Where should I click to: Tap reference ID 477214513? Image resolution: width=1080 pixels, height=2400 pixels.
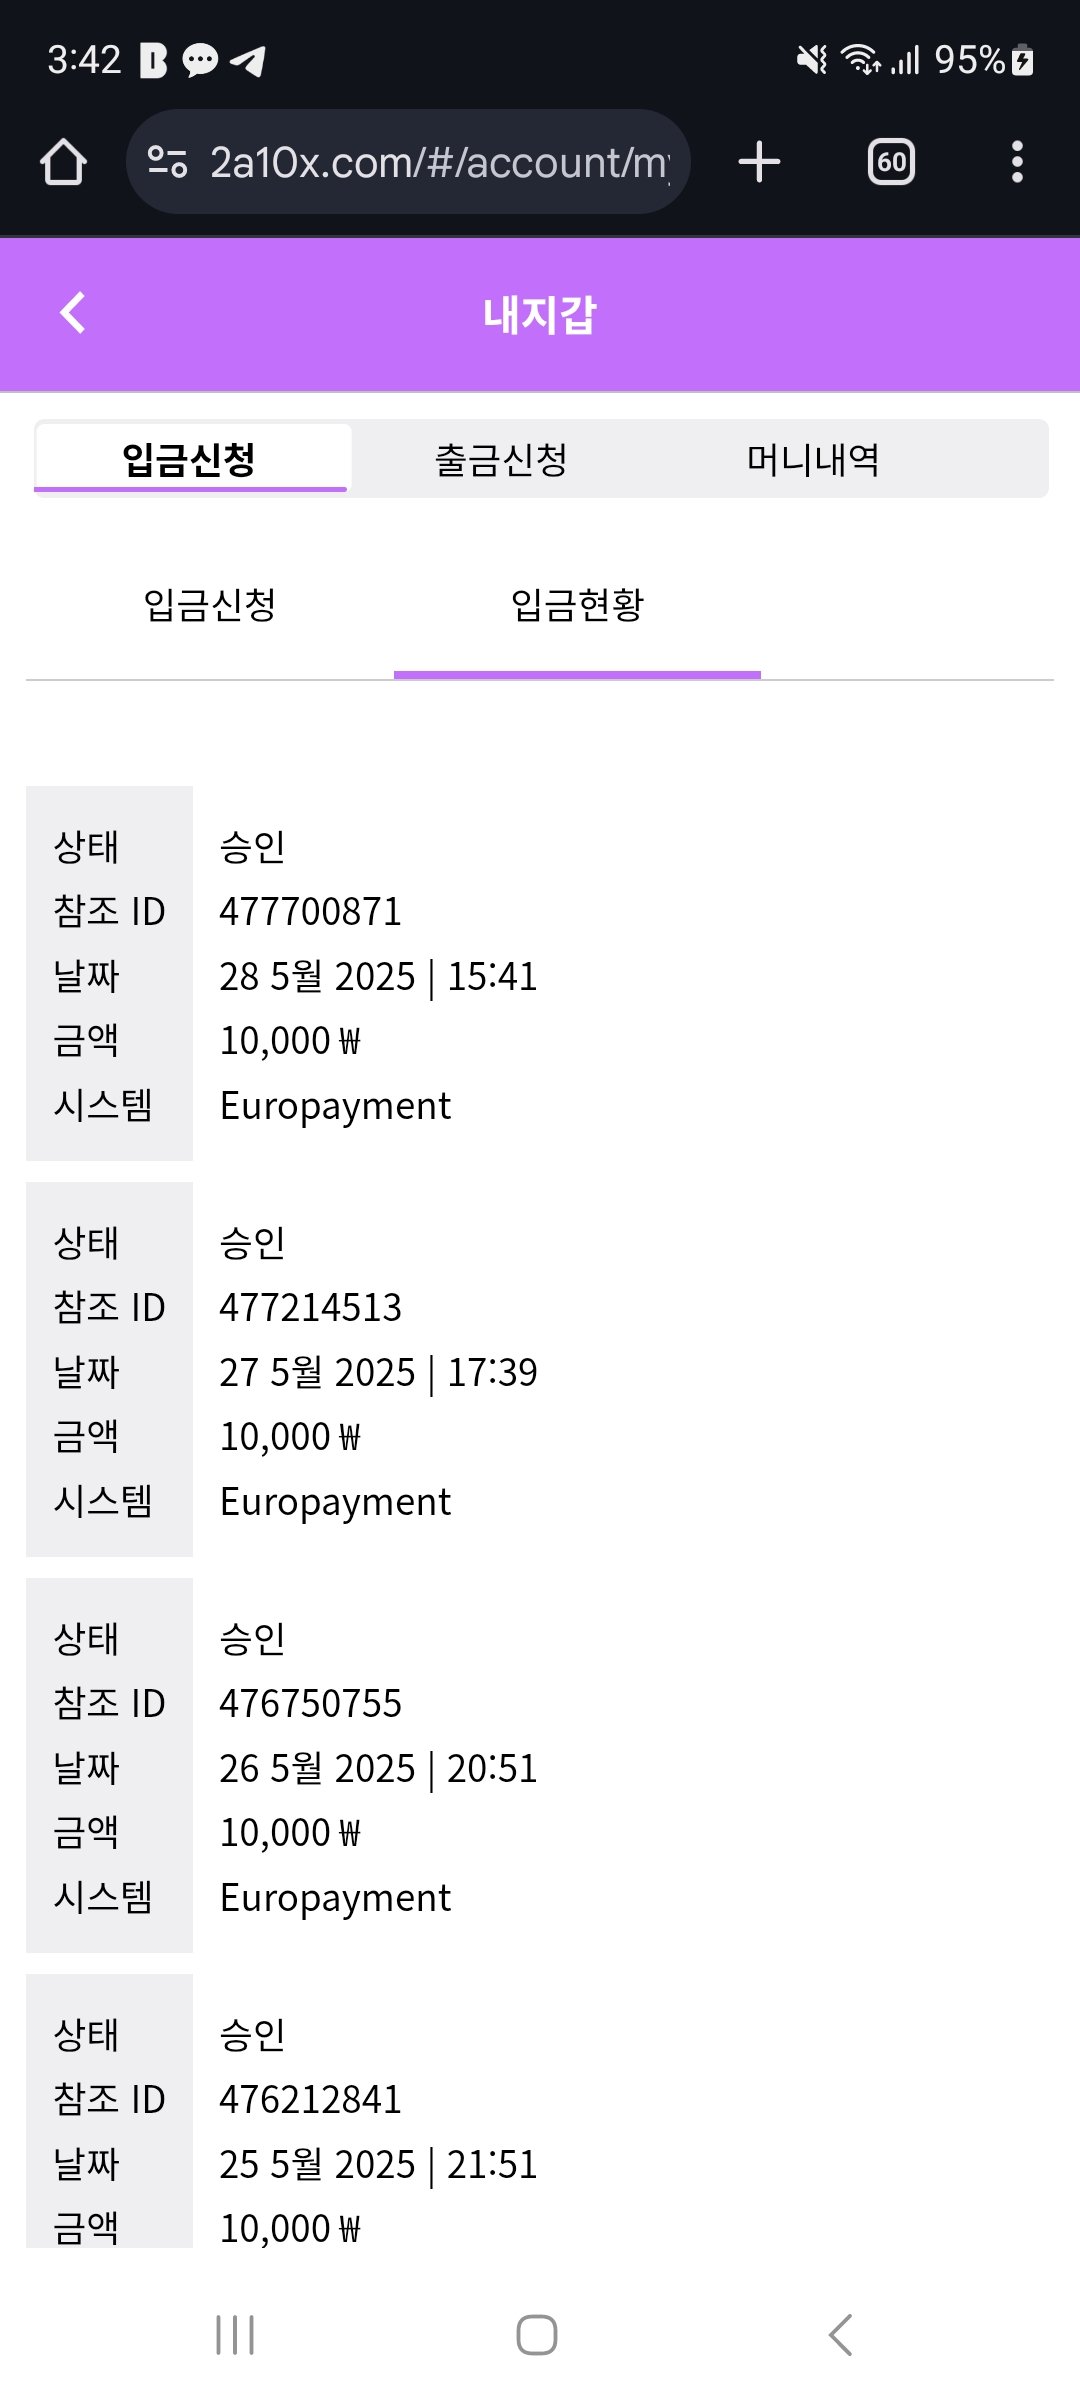click(310, 1308)
